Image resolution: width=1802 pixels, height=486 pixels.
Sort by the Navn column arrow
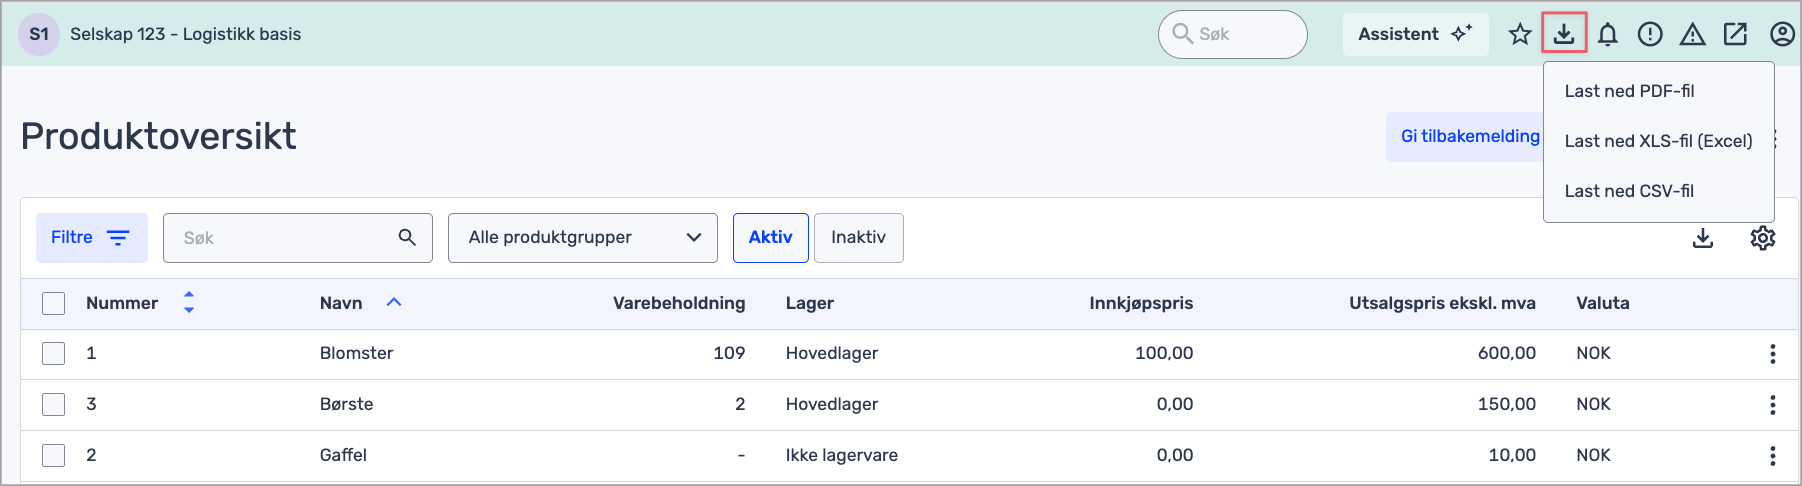394,302
